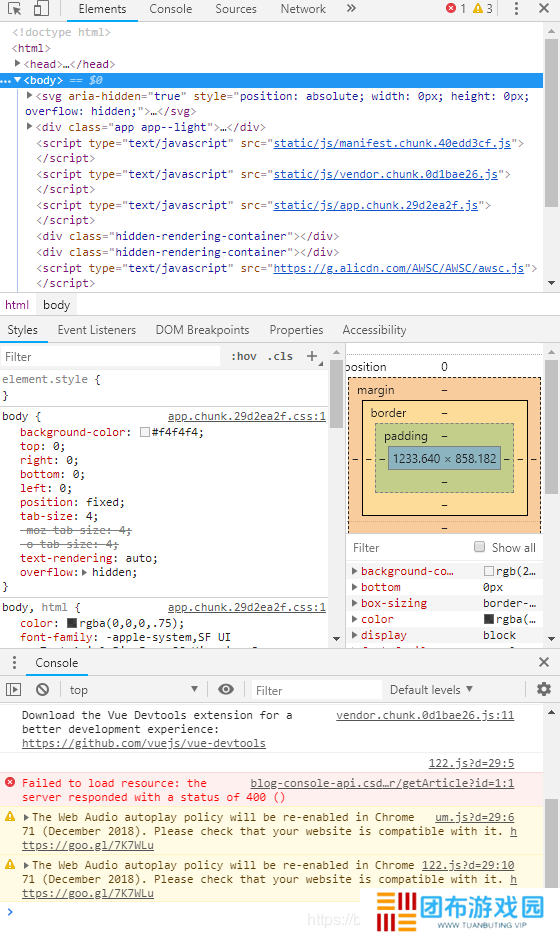Expand computed background-color property

point(355,571)
